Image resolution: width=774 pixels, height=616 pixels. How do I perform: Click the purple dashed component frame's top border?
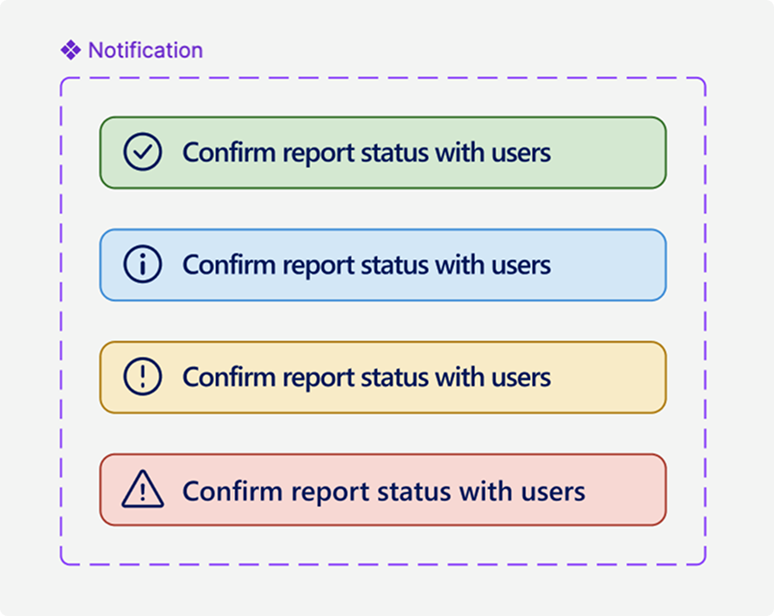[x=383, y=78]
